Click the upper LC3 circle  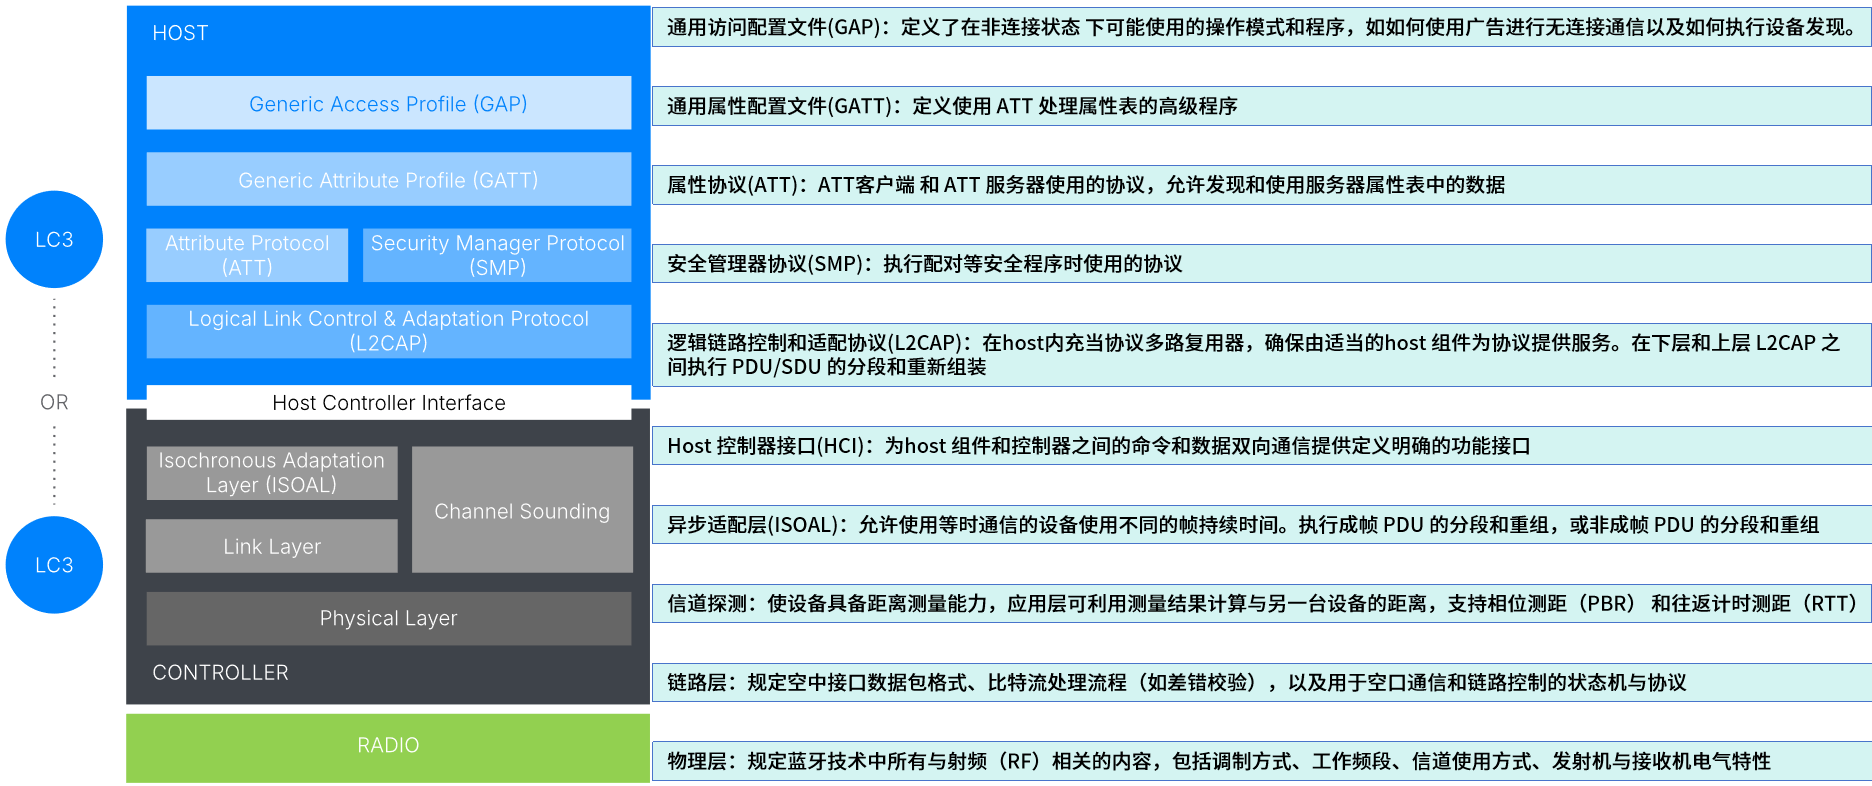tap(54, 240)
